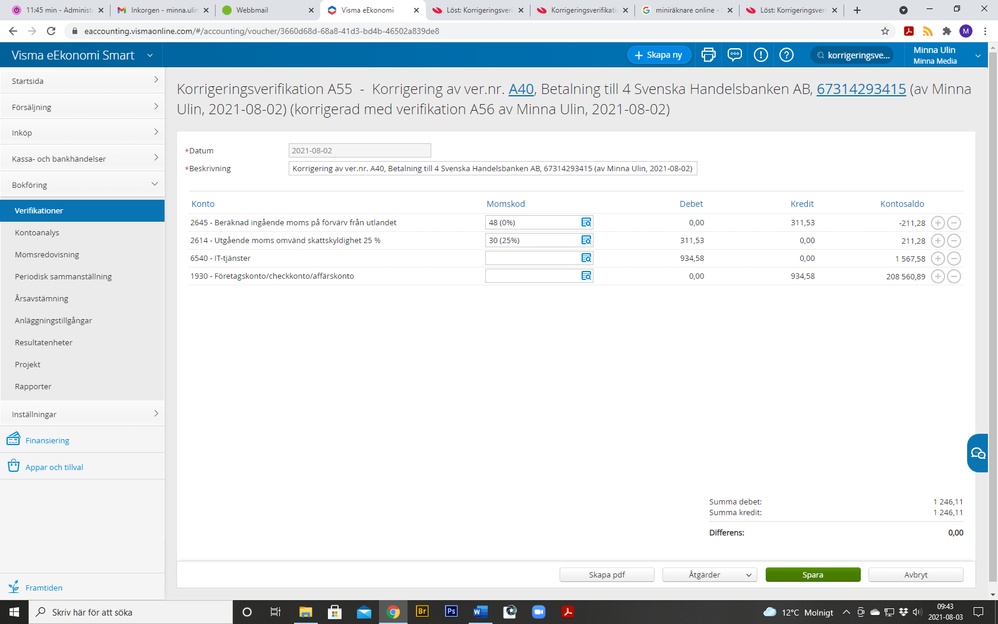This screenshot has width=998, height=624.
Task: Reload the browser page
Action: (51, 31)
